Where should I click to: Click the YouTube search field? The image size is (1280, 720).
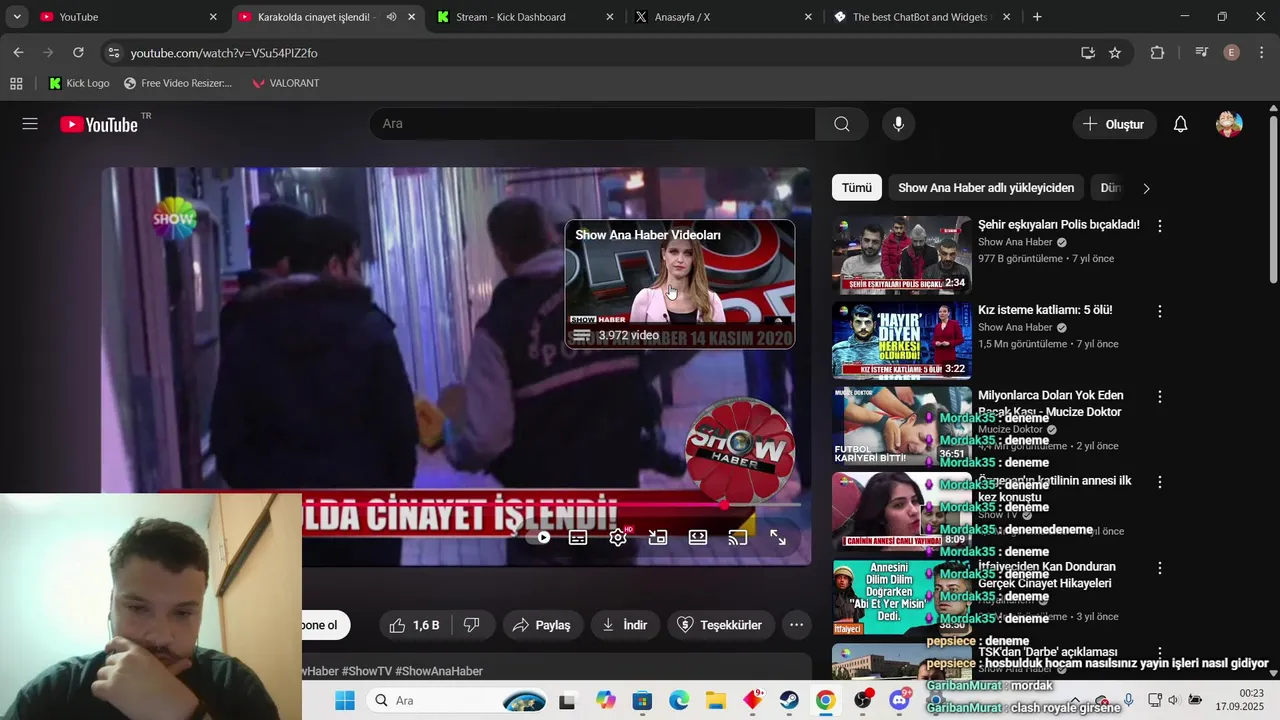point(592,124)
